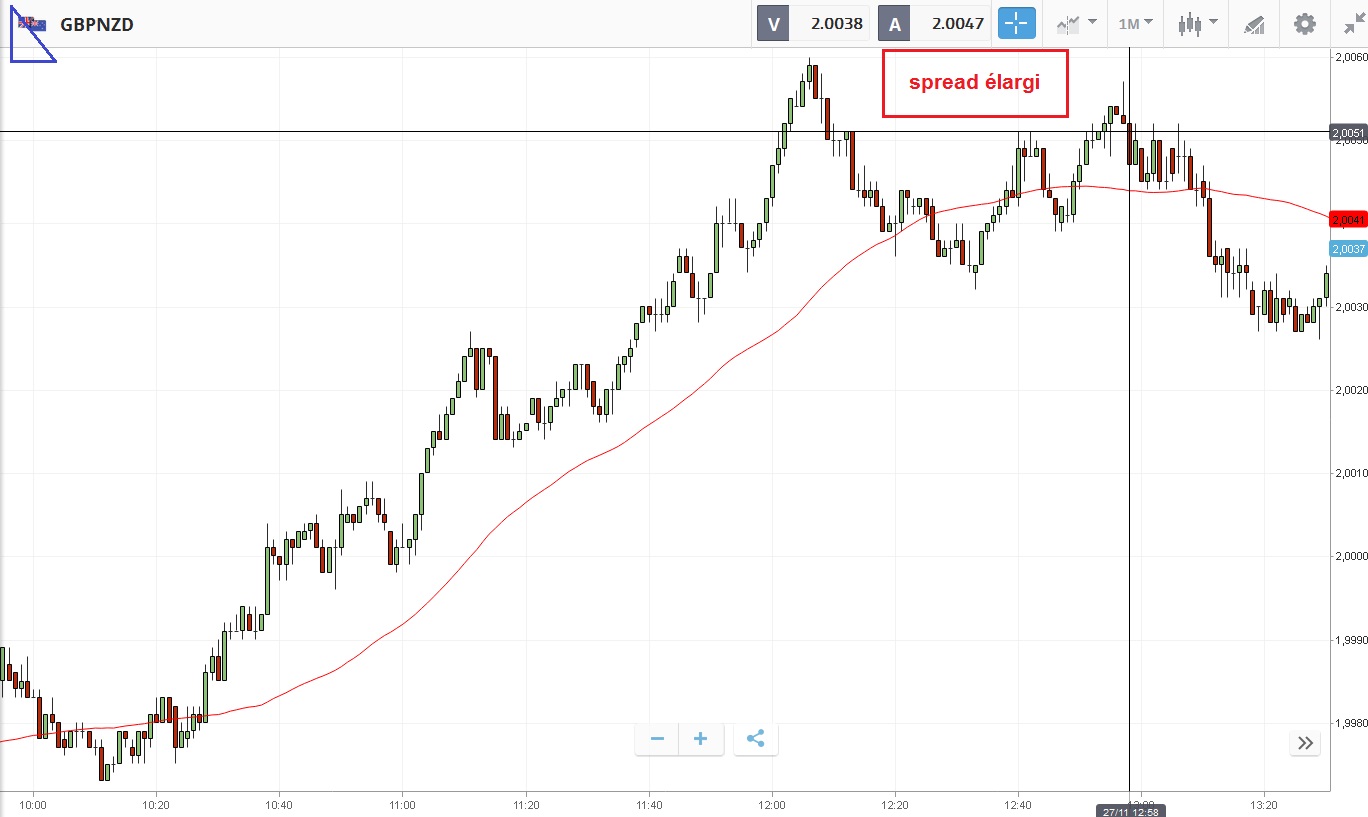1368x817 pixels.
Task: Buy at the A price 2.0047
Action: click(934, 23)
